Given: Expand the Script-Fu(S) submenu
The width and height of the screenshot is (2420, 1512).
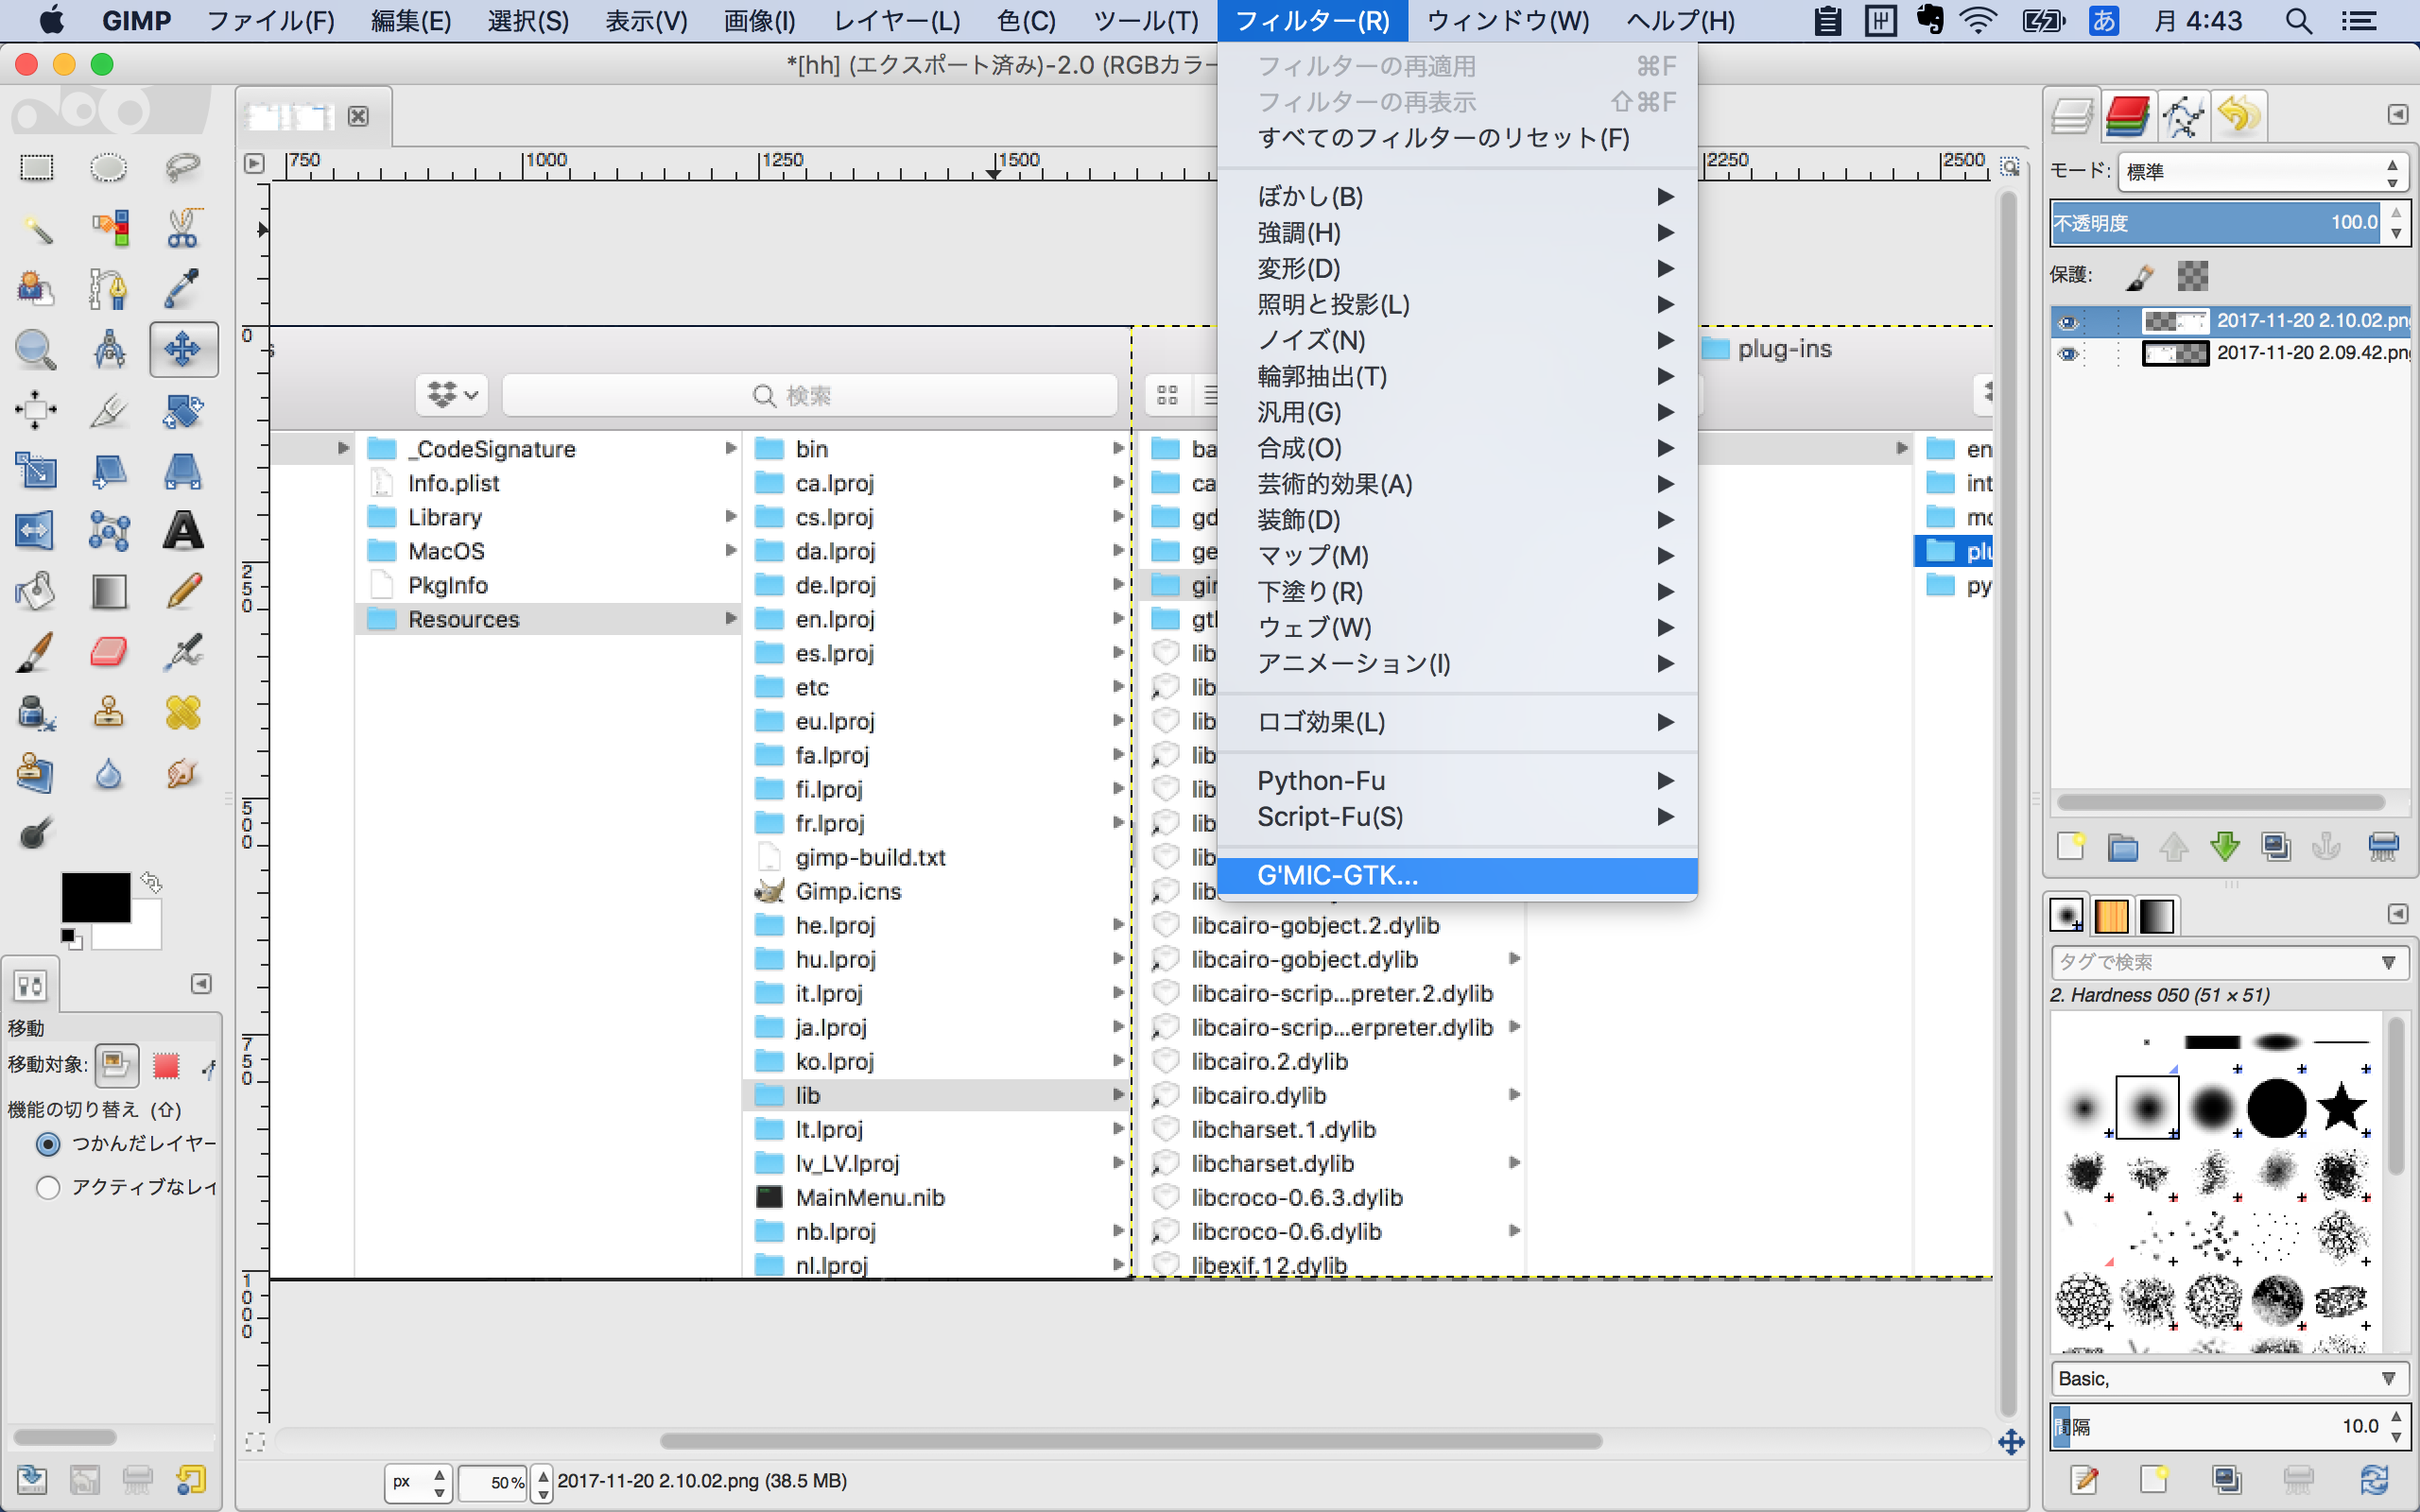Looking at the screenshot, I should [x=1457, y=817].
